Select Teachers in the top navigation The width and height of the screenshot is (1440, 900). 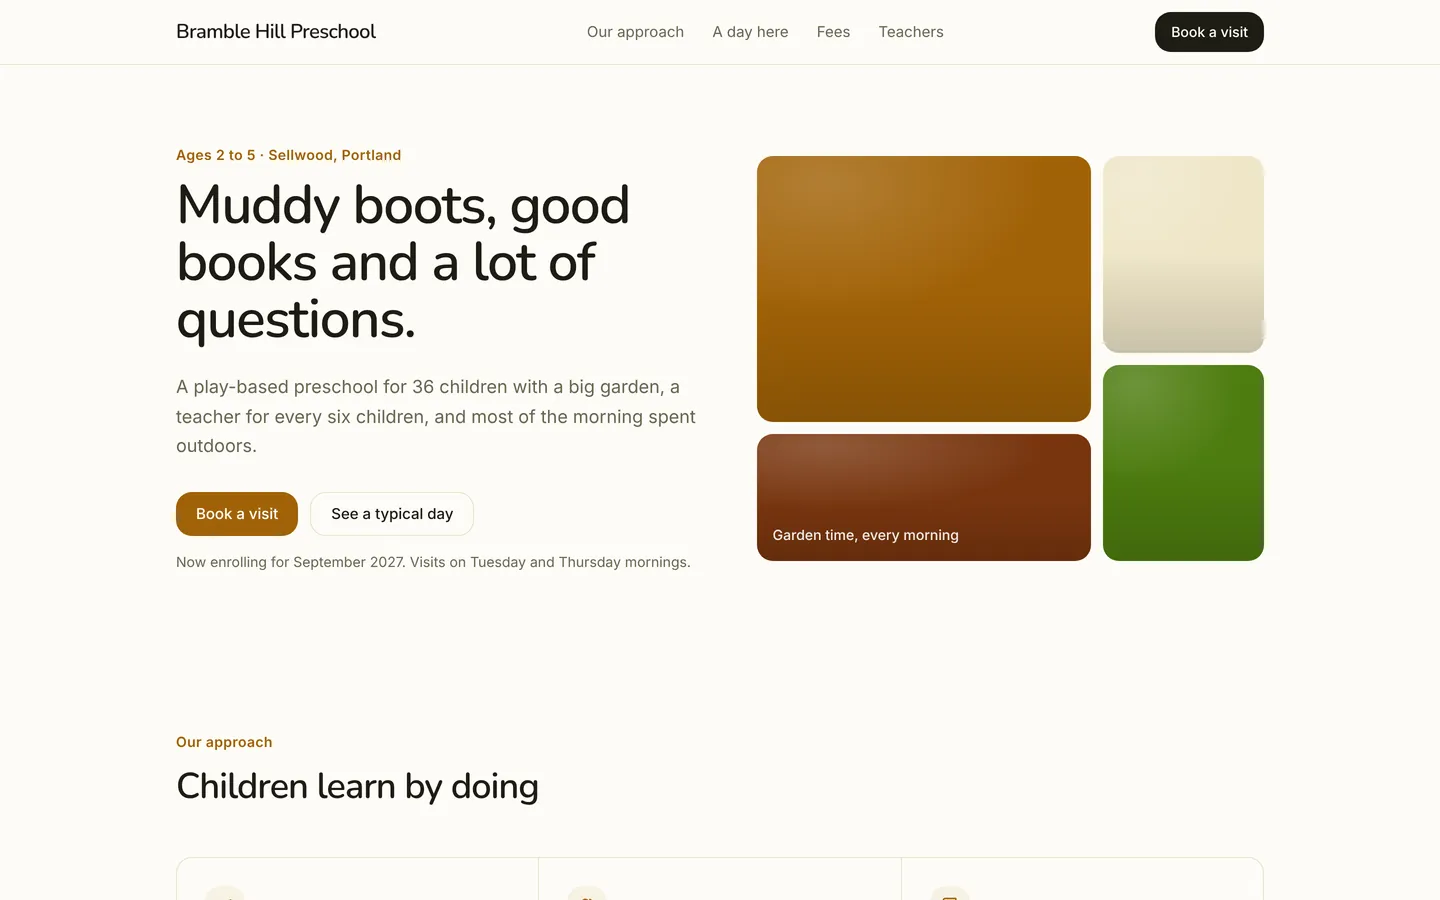[x=911, y=32]
